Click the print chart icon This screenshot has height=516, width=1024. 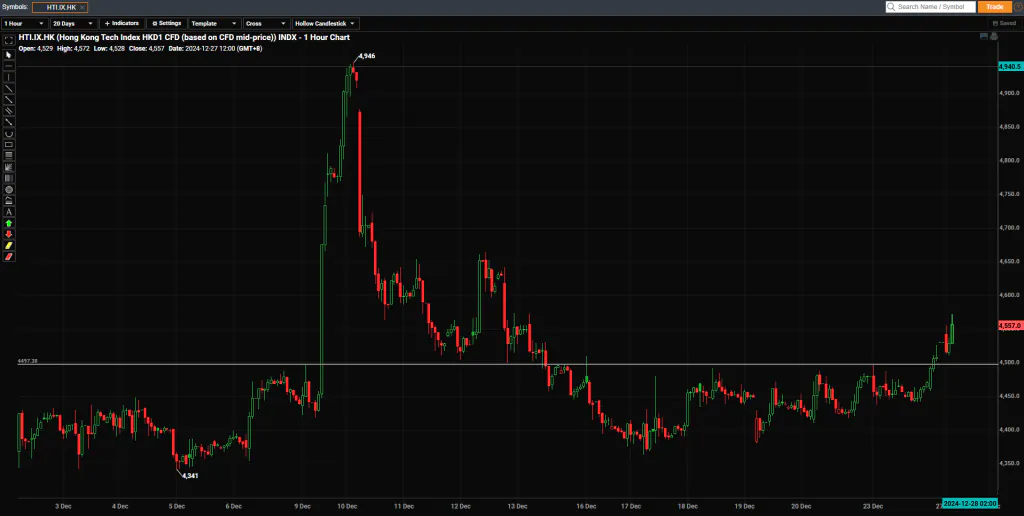tap(993, 36)
